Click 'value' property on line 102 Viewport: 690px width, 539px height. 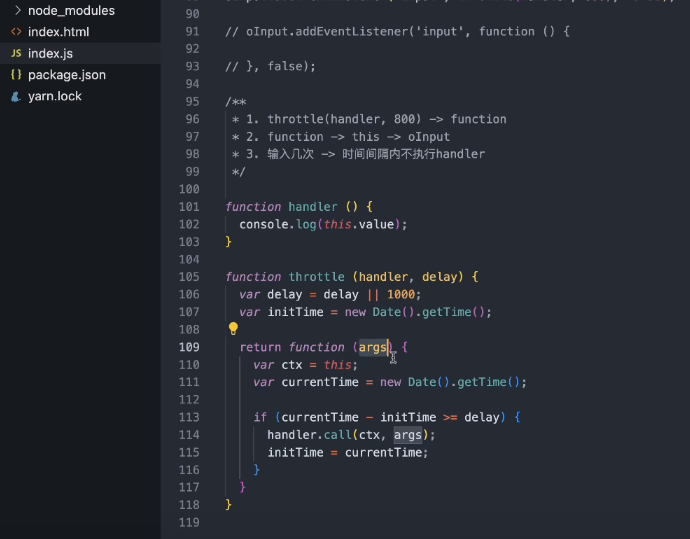(x=376, y=224)
